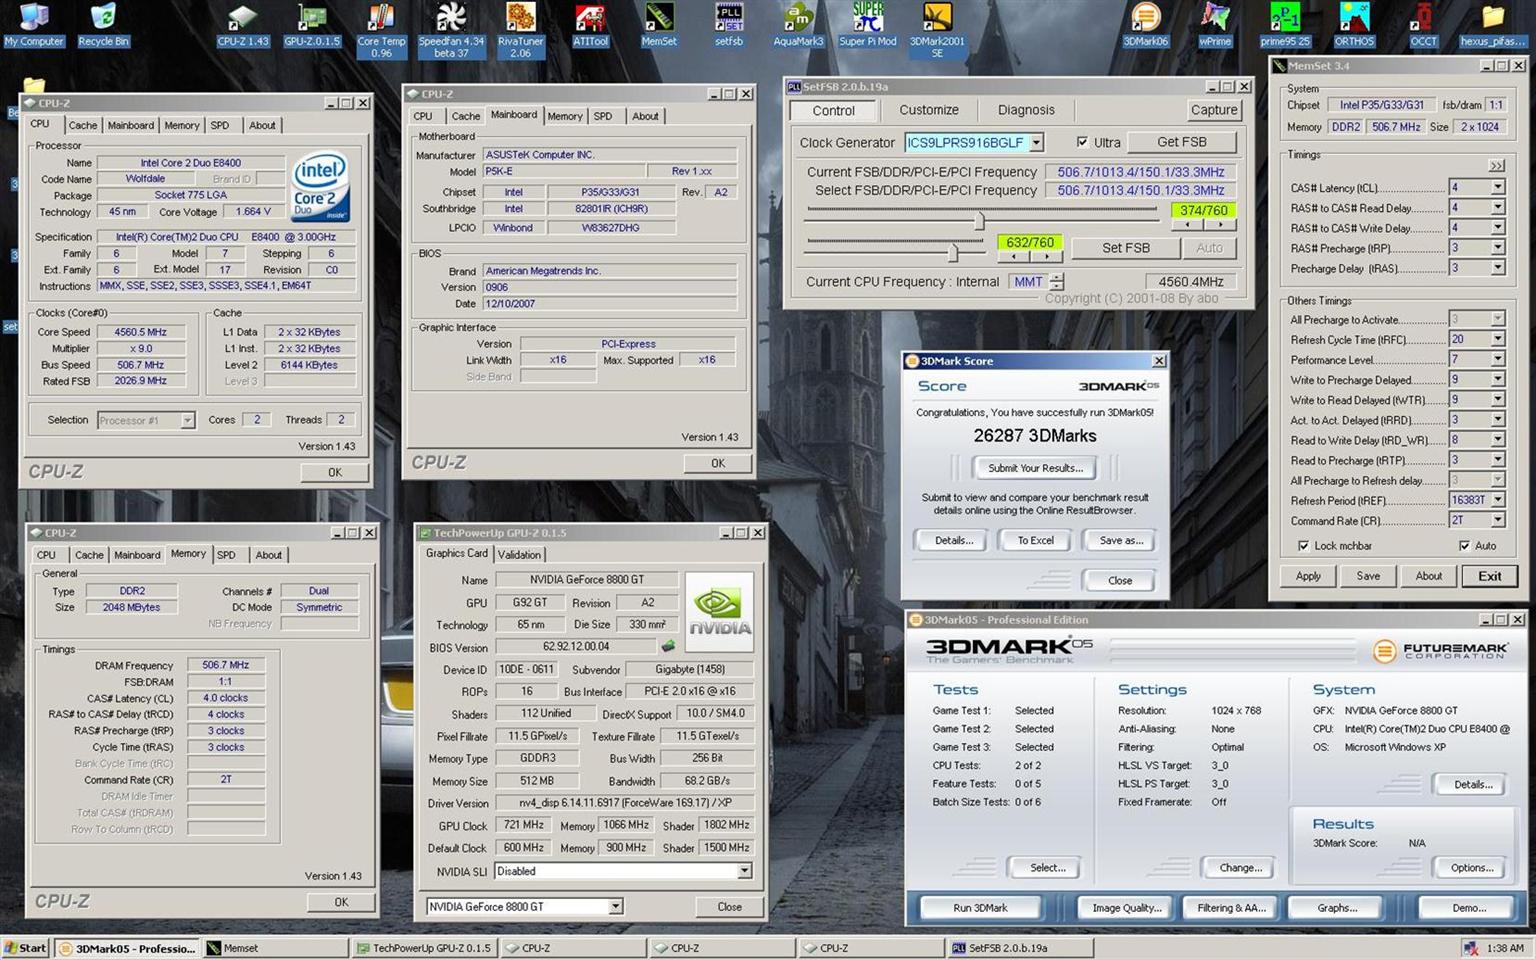The width and height of the screenshot is (1536, 960).
Task: Click the lower FSB slider thumb in SetFSB
Action: (x=953, y=251)
